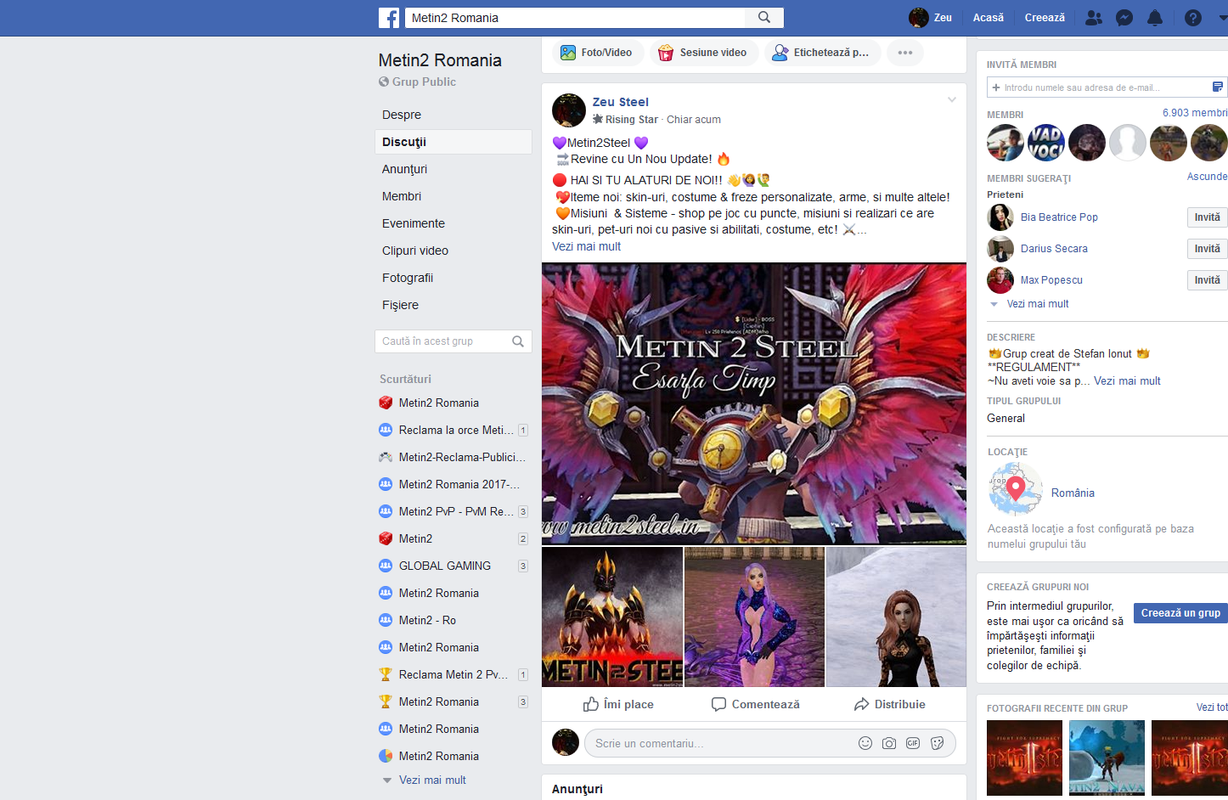The height and width of the screenshot is (800, 1228).
Task: Click the emoji icon in comment box
Action: click(865, 743)
